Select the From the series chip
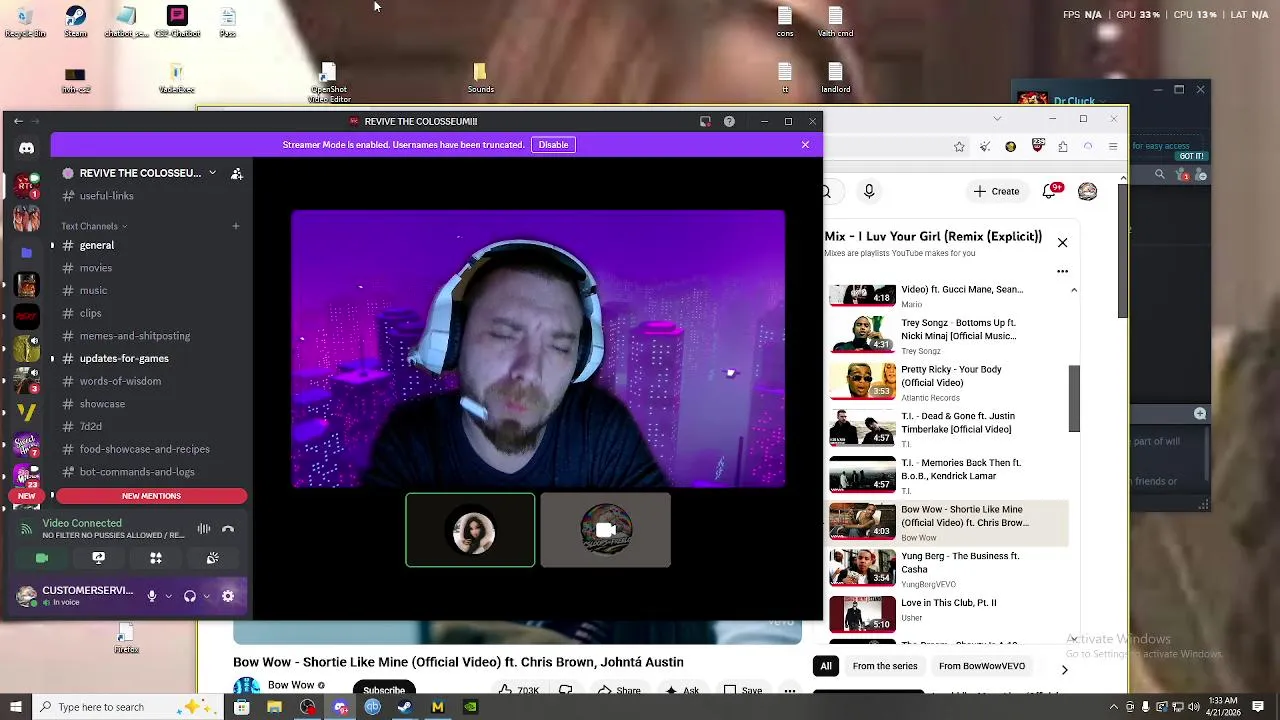Image resolution: width=1280 pixels, height=720 pixels. 885,666
